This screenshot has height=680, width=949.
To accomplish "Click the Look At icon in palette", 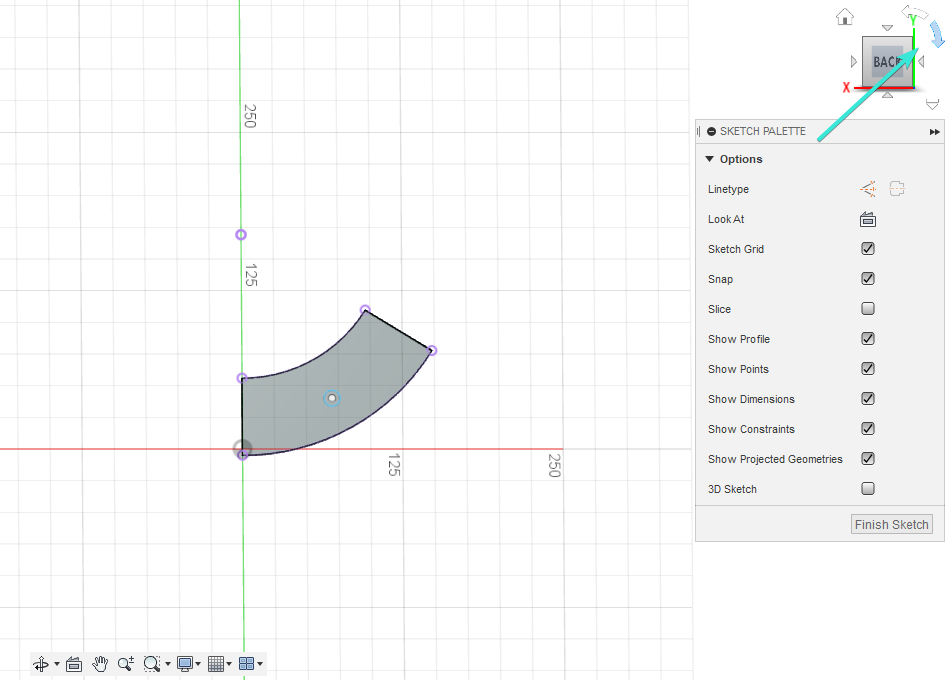I will 868,219.
